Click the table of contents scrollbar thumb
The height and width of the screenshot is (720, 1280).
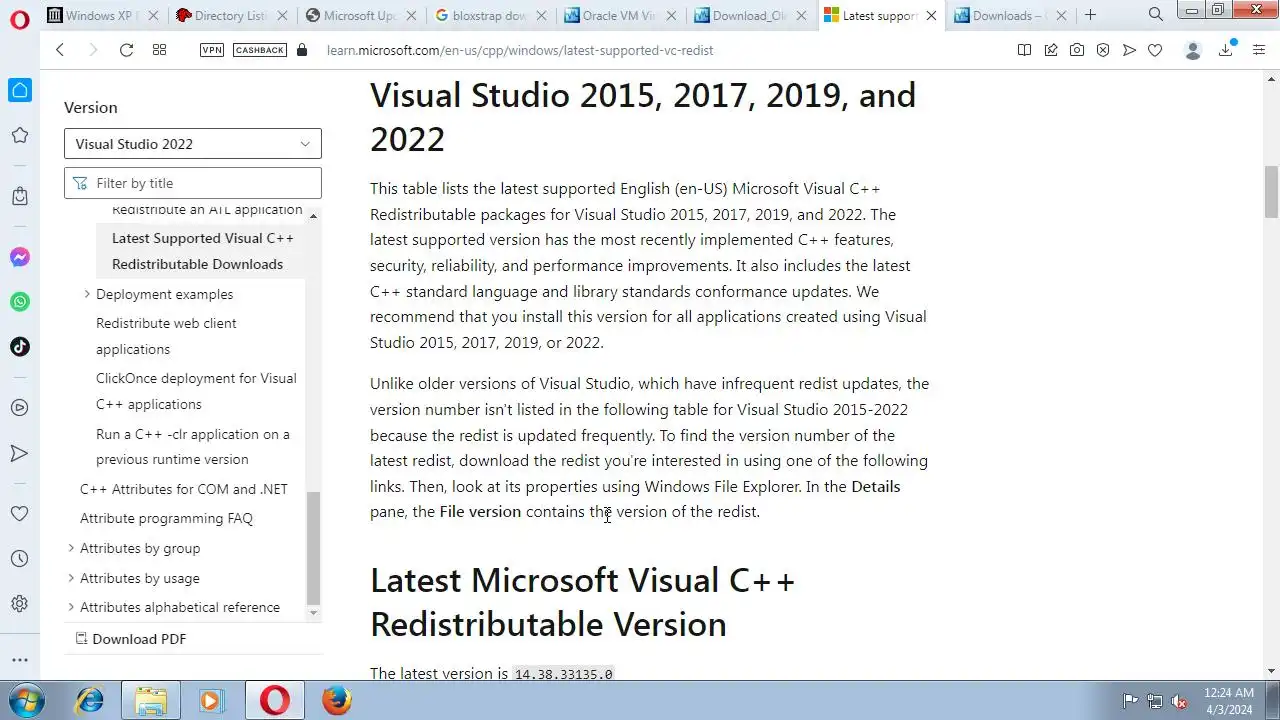point(313,548)
